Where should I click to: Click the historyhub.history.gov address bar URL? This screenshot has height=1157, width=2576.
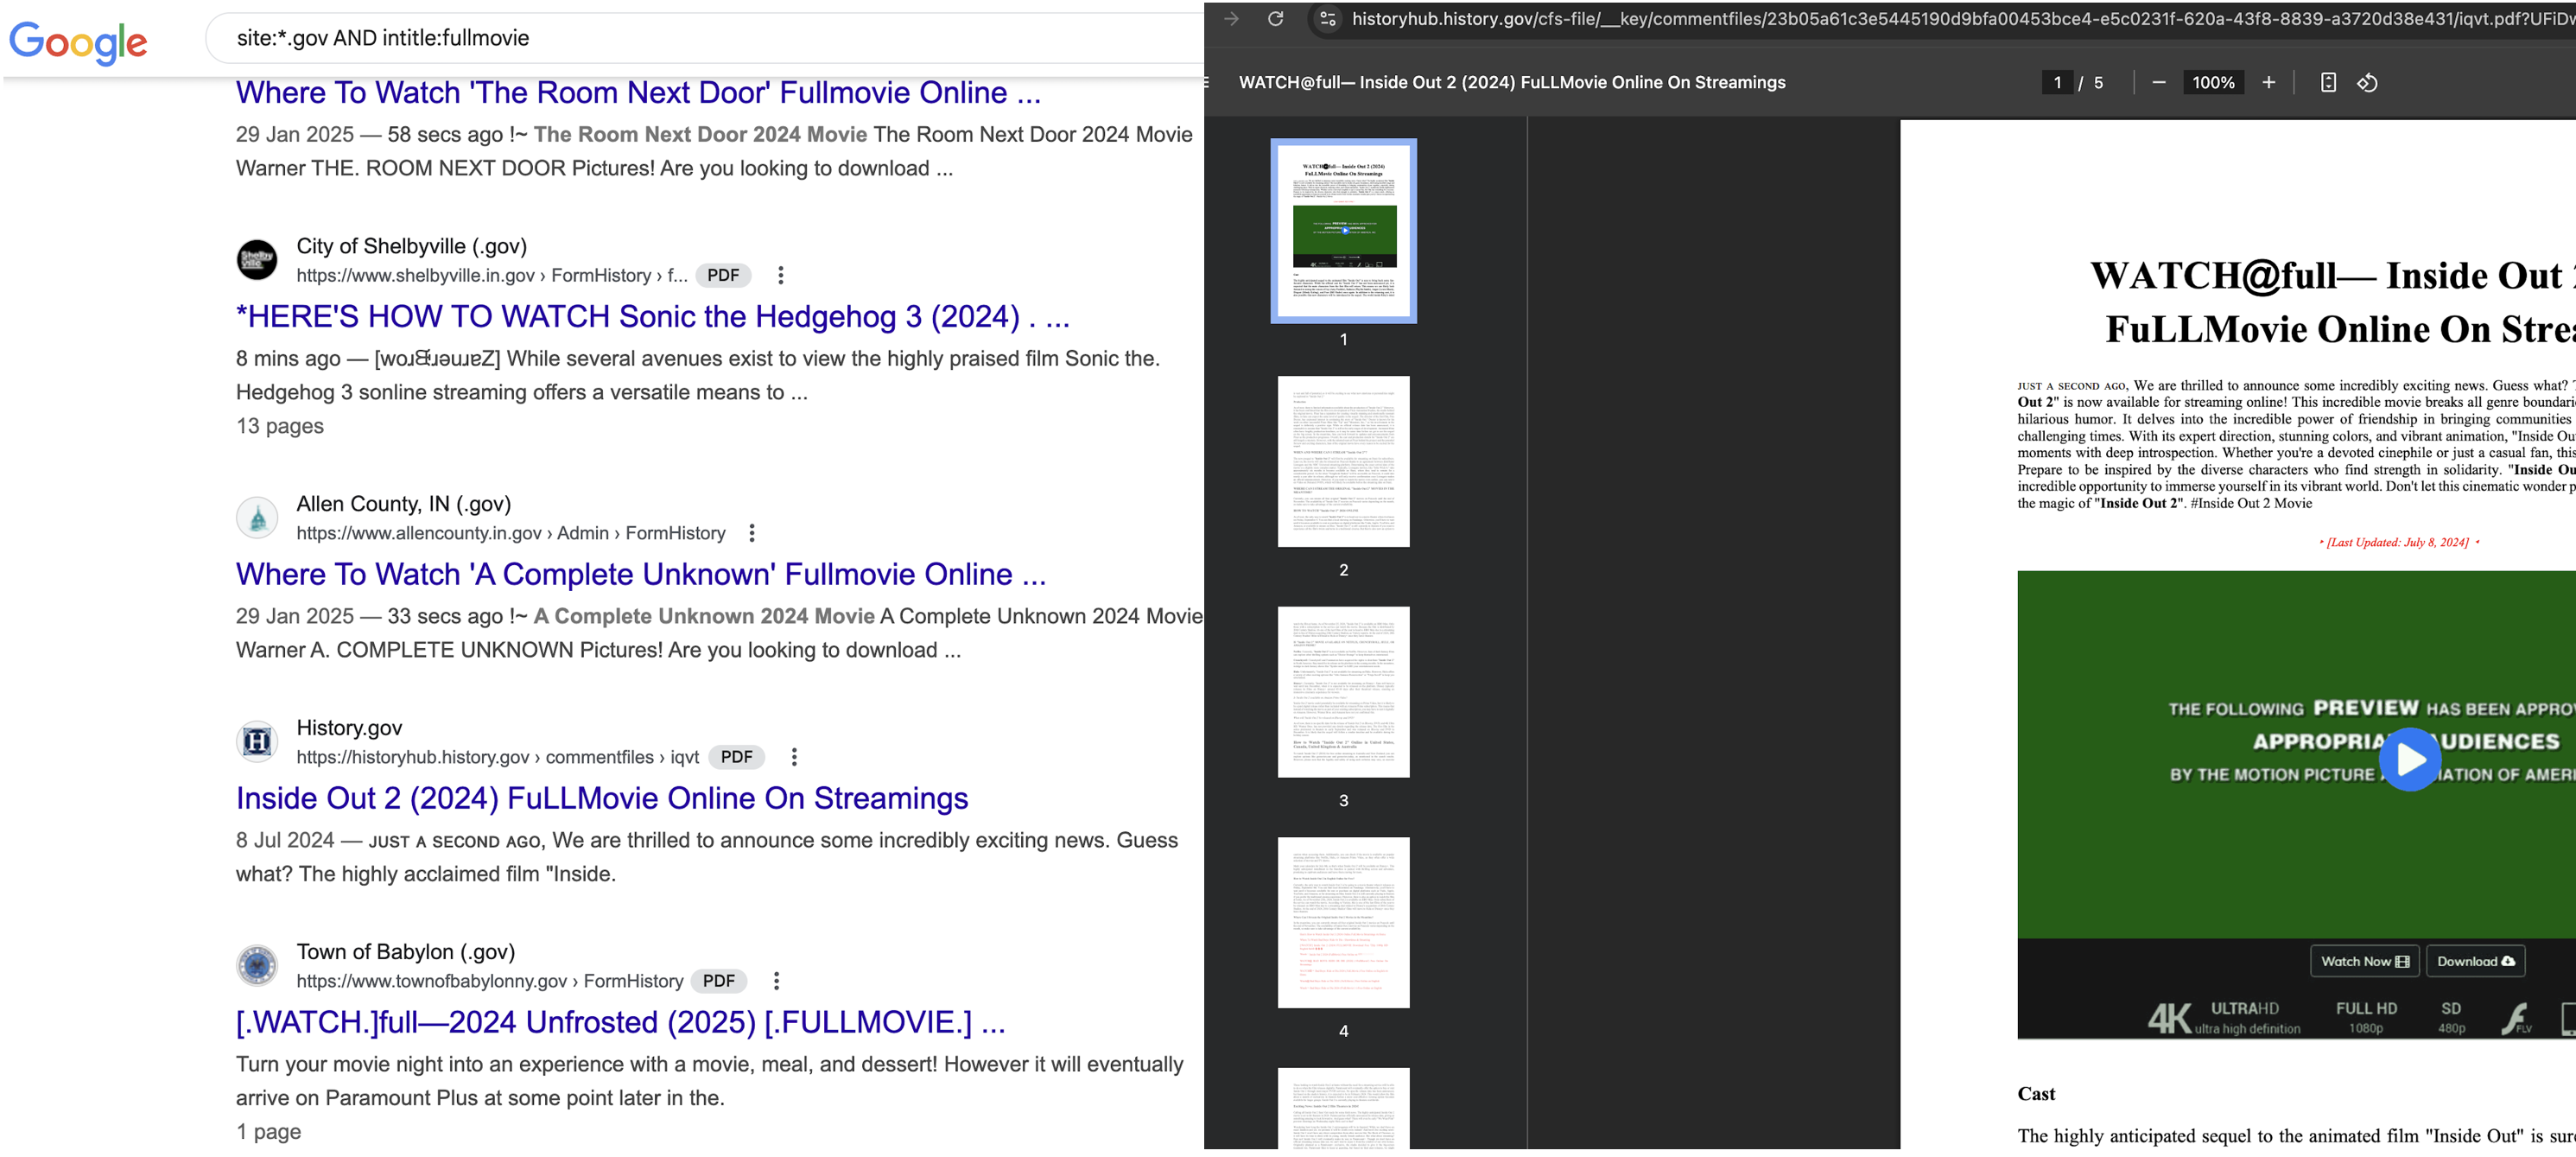(1962, 19)
